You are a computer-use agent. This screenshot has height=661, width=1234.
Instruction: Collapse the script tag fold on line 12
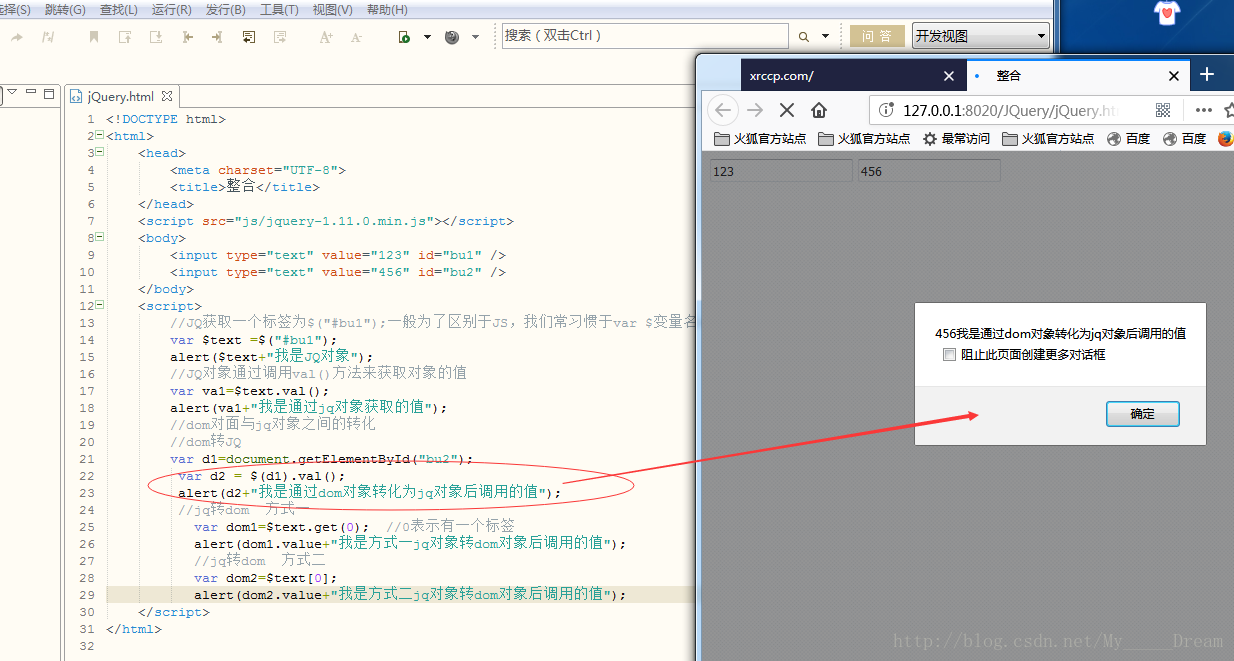(100, 306)
